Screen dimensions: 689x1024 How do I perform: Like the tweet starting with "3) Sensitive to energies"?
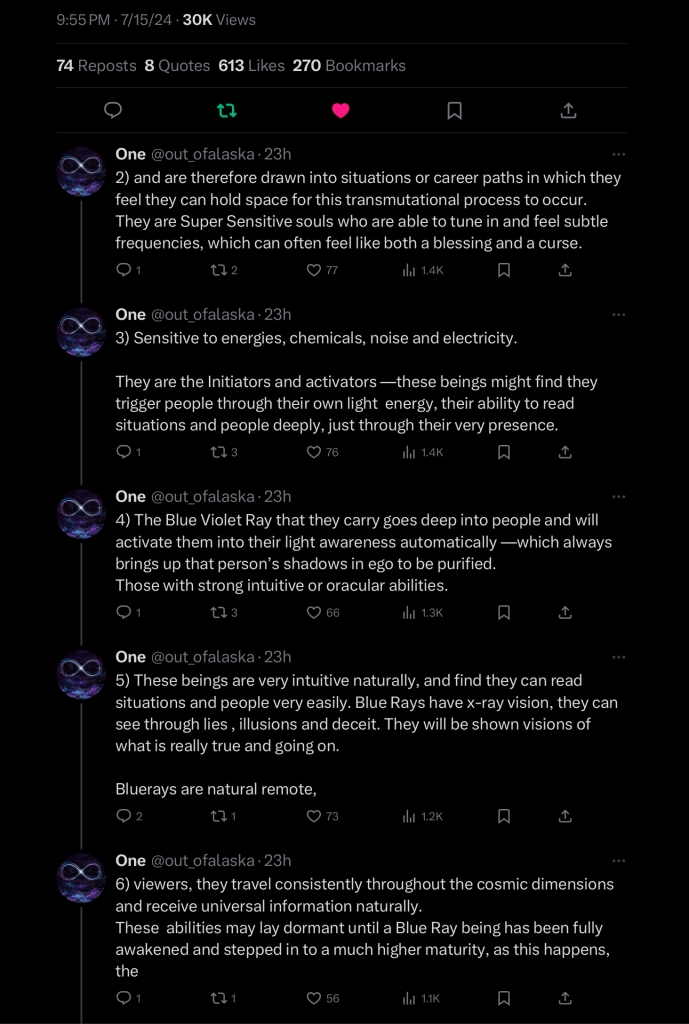point(314,452)
